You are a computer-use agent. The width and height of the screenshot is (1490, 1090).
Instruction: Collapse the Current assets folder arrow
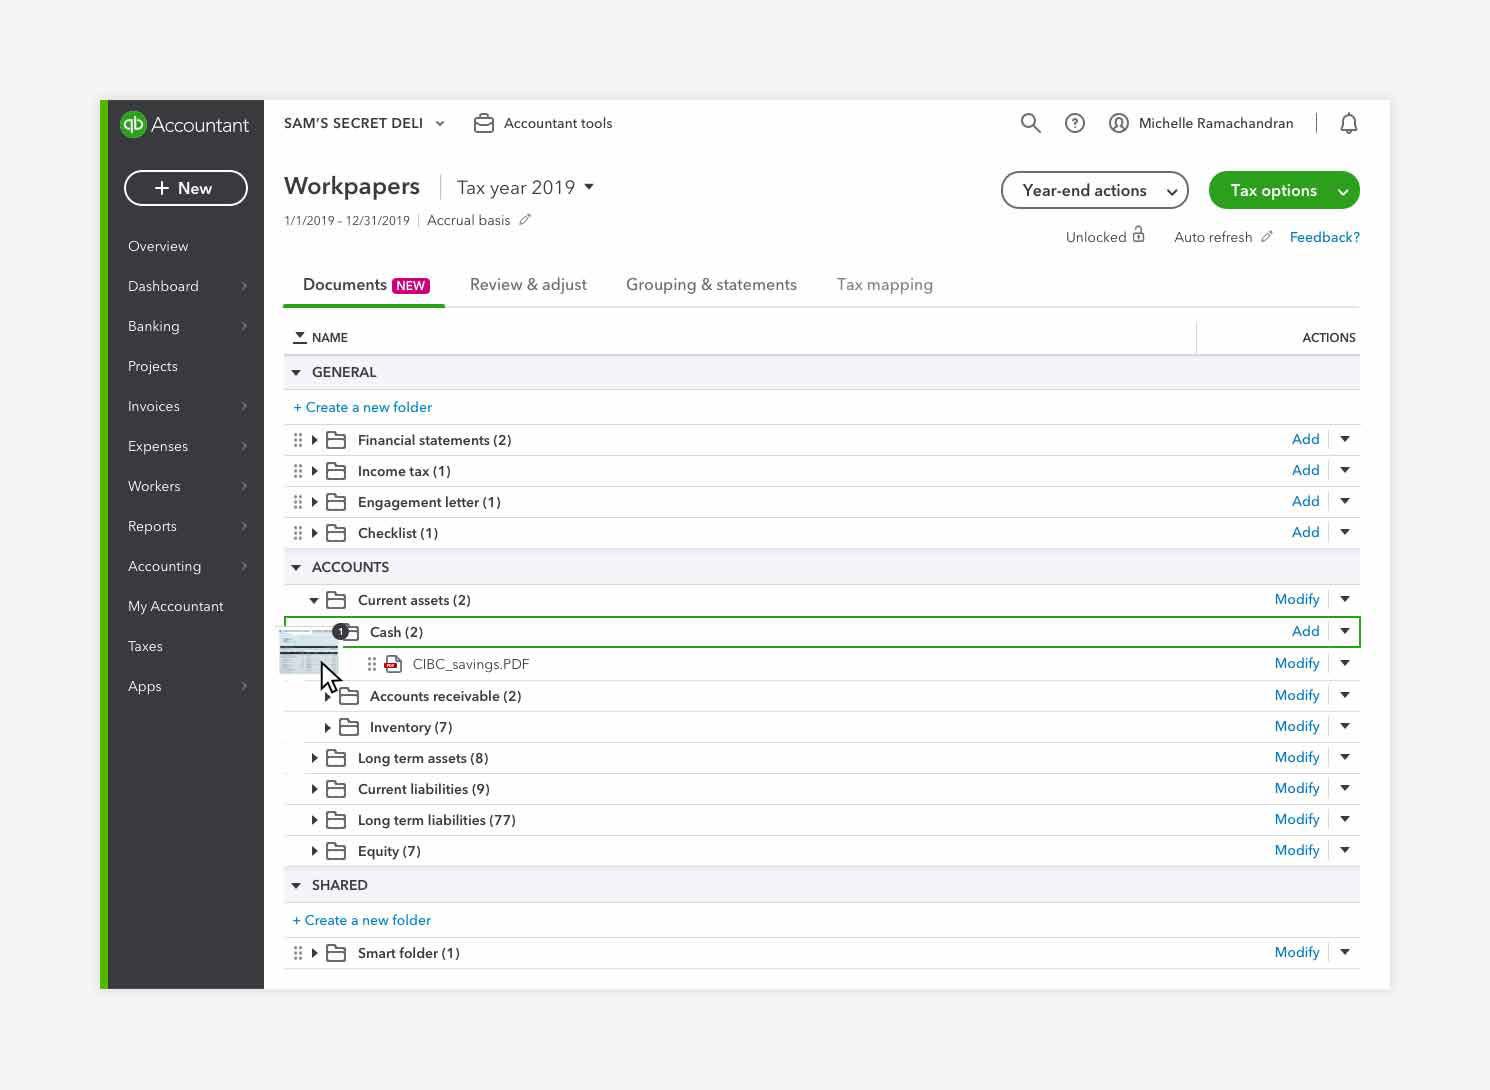tap(314, 600)
